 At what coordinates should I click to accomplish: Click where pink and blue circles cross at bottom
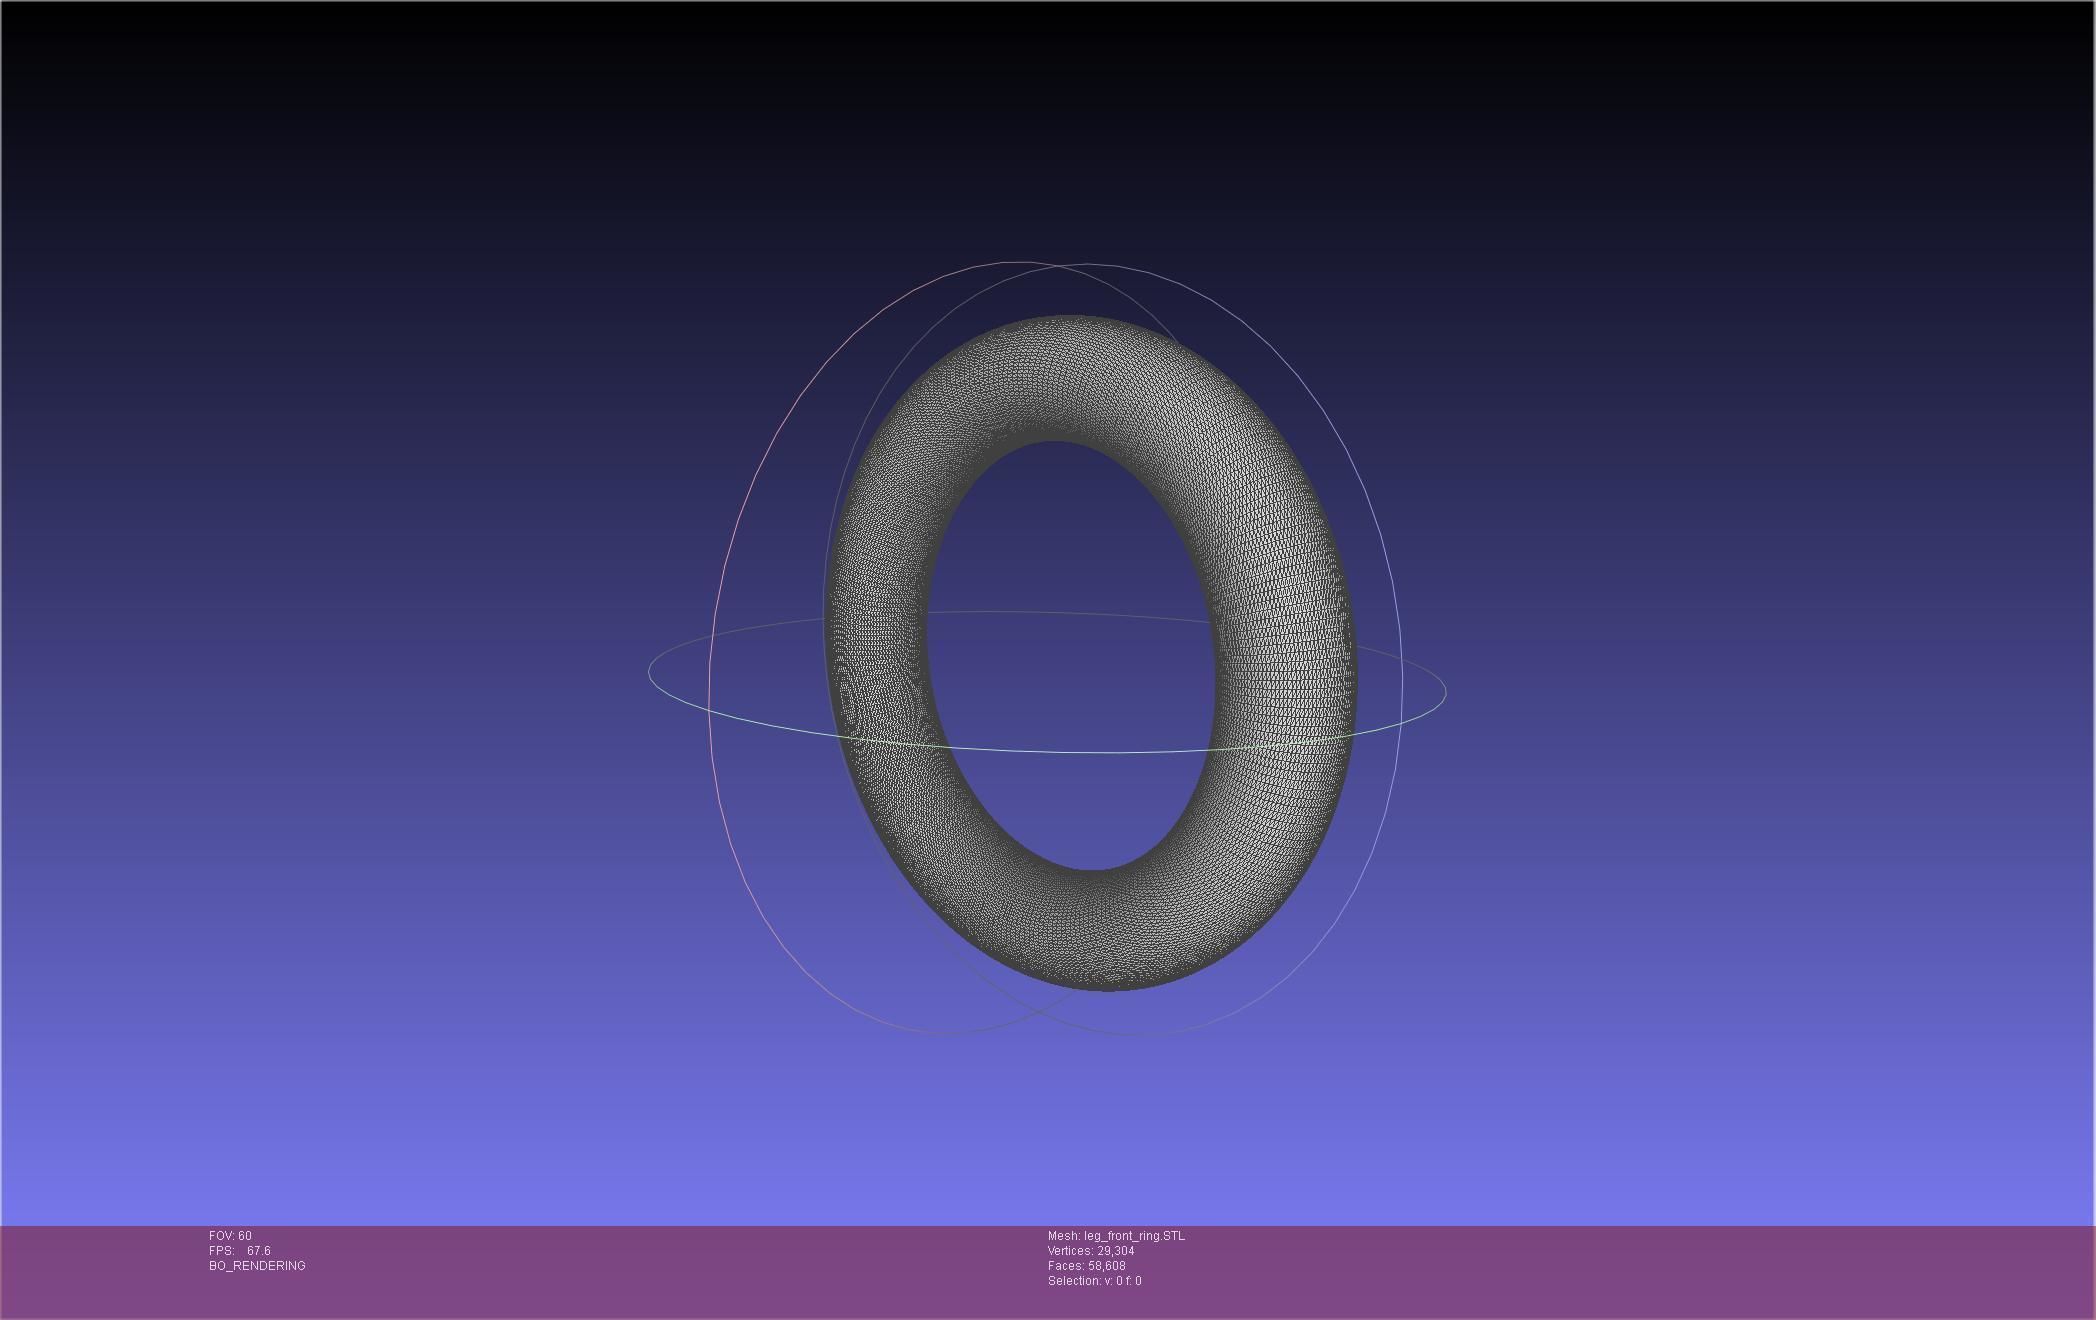1037,1011
